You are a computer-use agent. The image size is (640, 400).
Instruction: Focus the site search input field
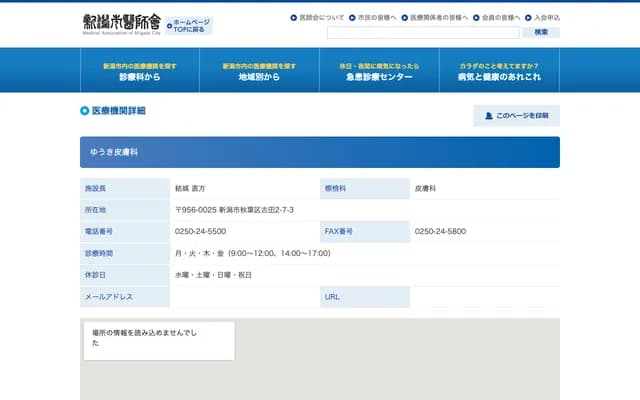pos(423,32)
